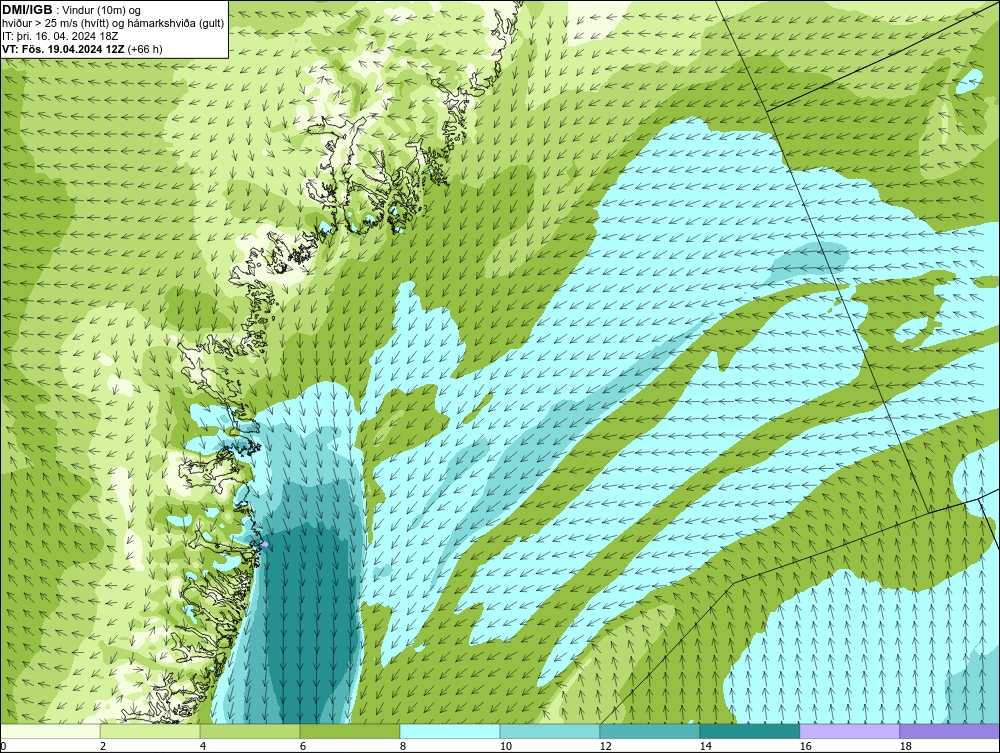Click the 4–6 m/s green legend swatch
Viewport: 1000px width, 753px height.
[x=250, y=731]
